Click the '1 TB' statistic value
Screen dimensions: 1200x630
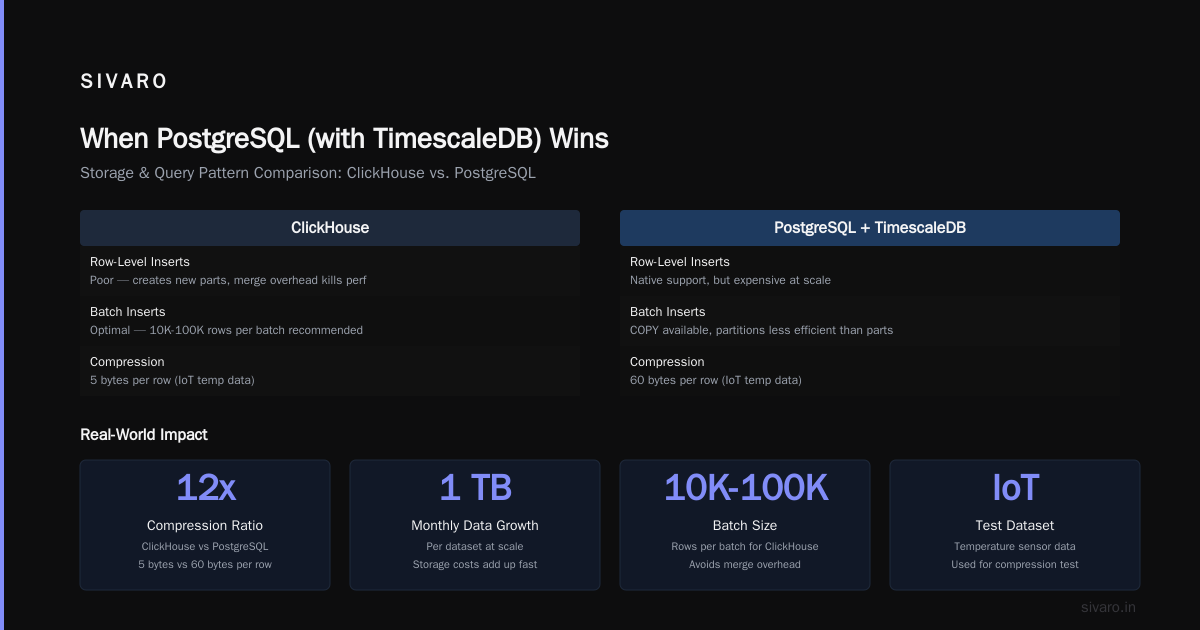(475, 487)
